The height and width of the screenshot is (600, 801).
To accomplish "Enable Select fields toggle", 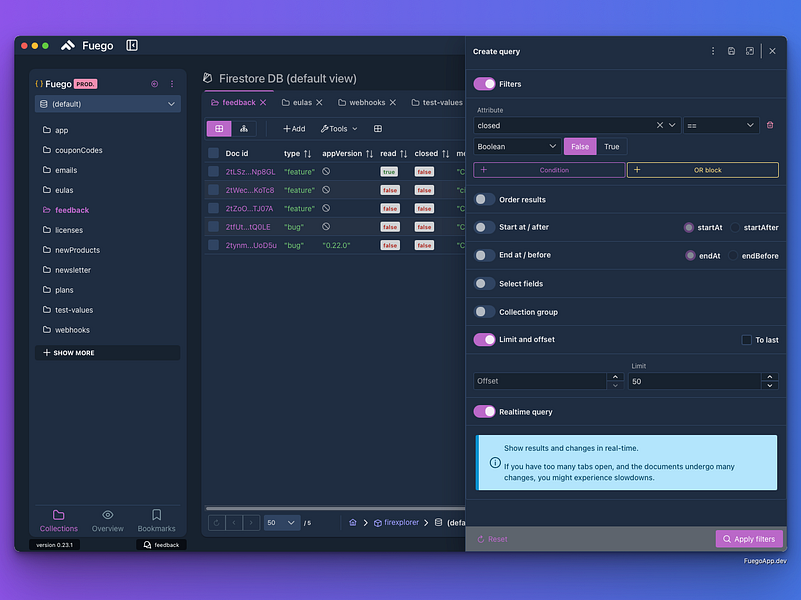I will point(484,283).
